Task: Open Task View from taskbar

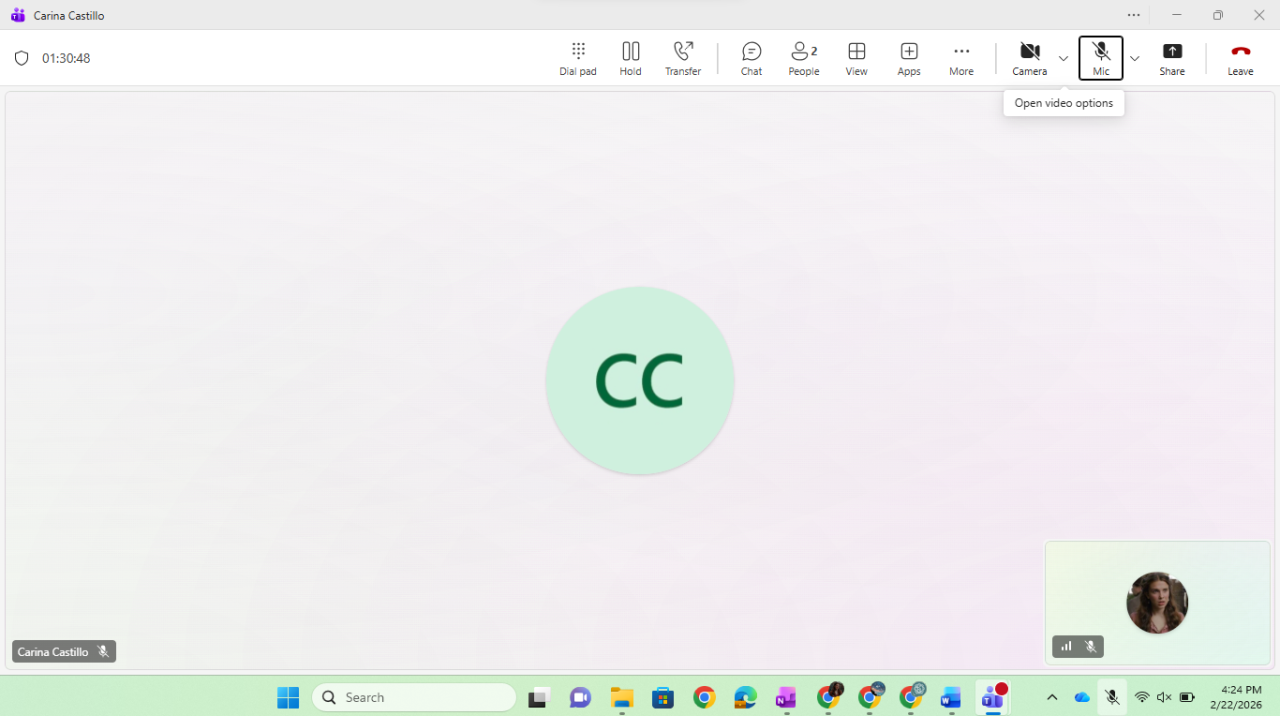Action: coord(539,697)
